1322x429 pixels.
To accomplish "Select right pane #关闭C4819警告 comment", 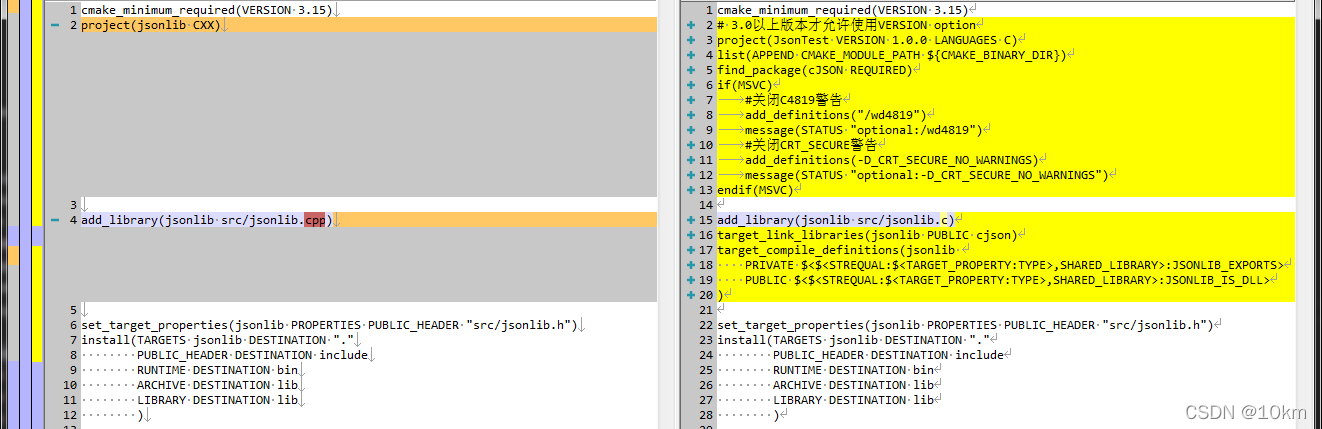I will (x=794, y=100).
